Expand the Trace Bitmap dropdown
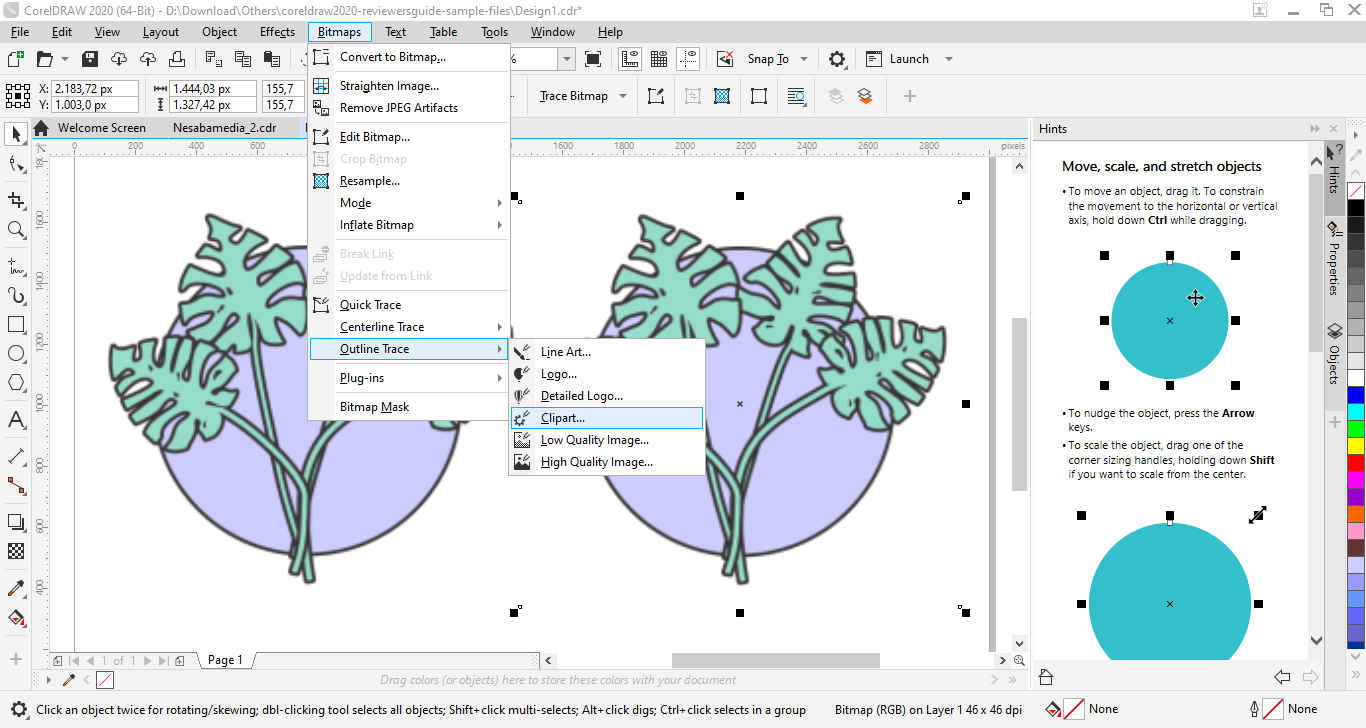This screenshot has width=1366, height=728. click(x=623, y=96)
